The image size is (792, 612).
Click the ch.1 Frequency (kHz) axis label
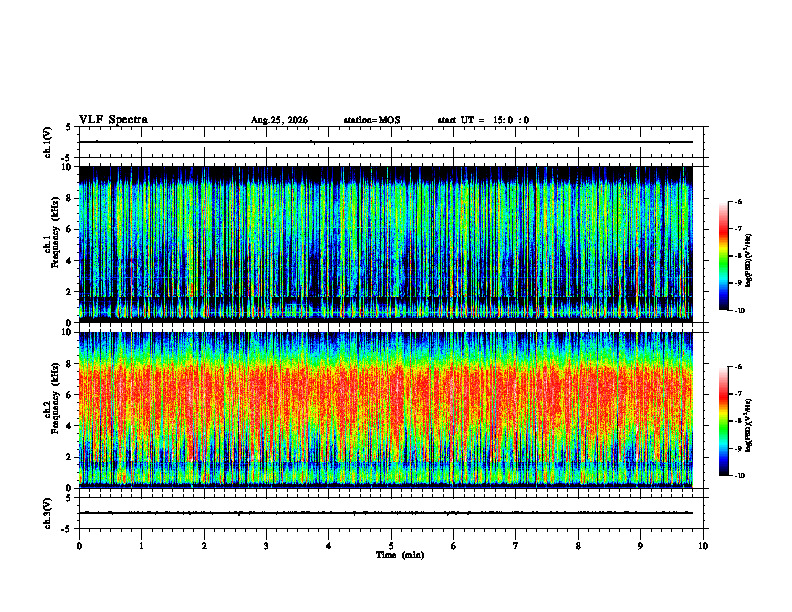(51, 244)
